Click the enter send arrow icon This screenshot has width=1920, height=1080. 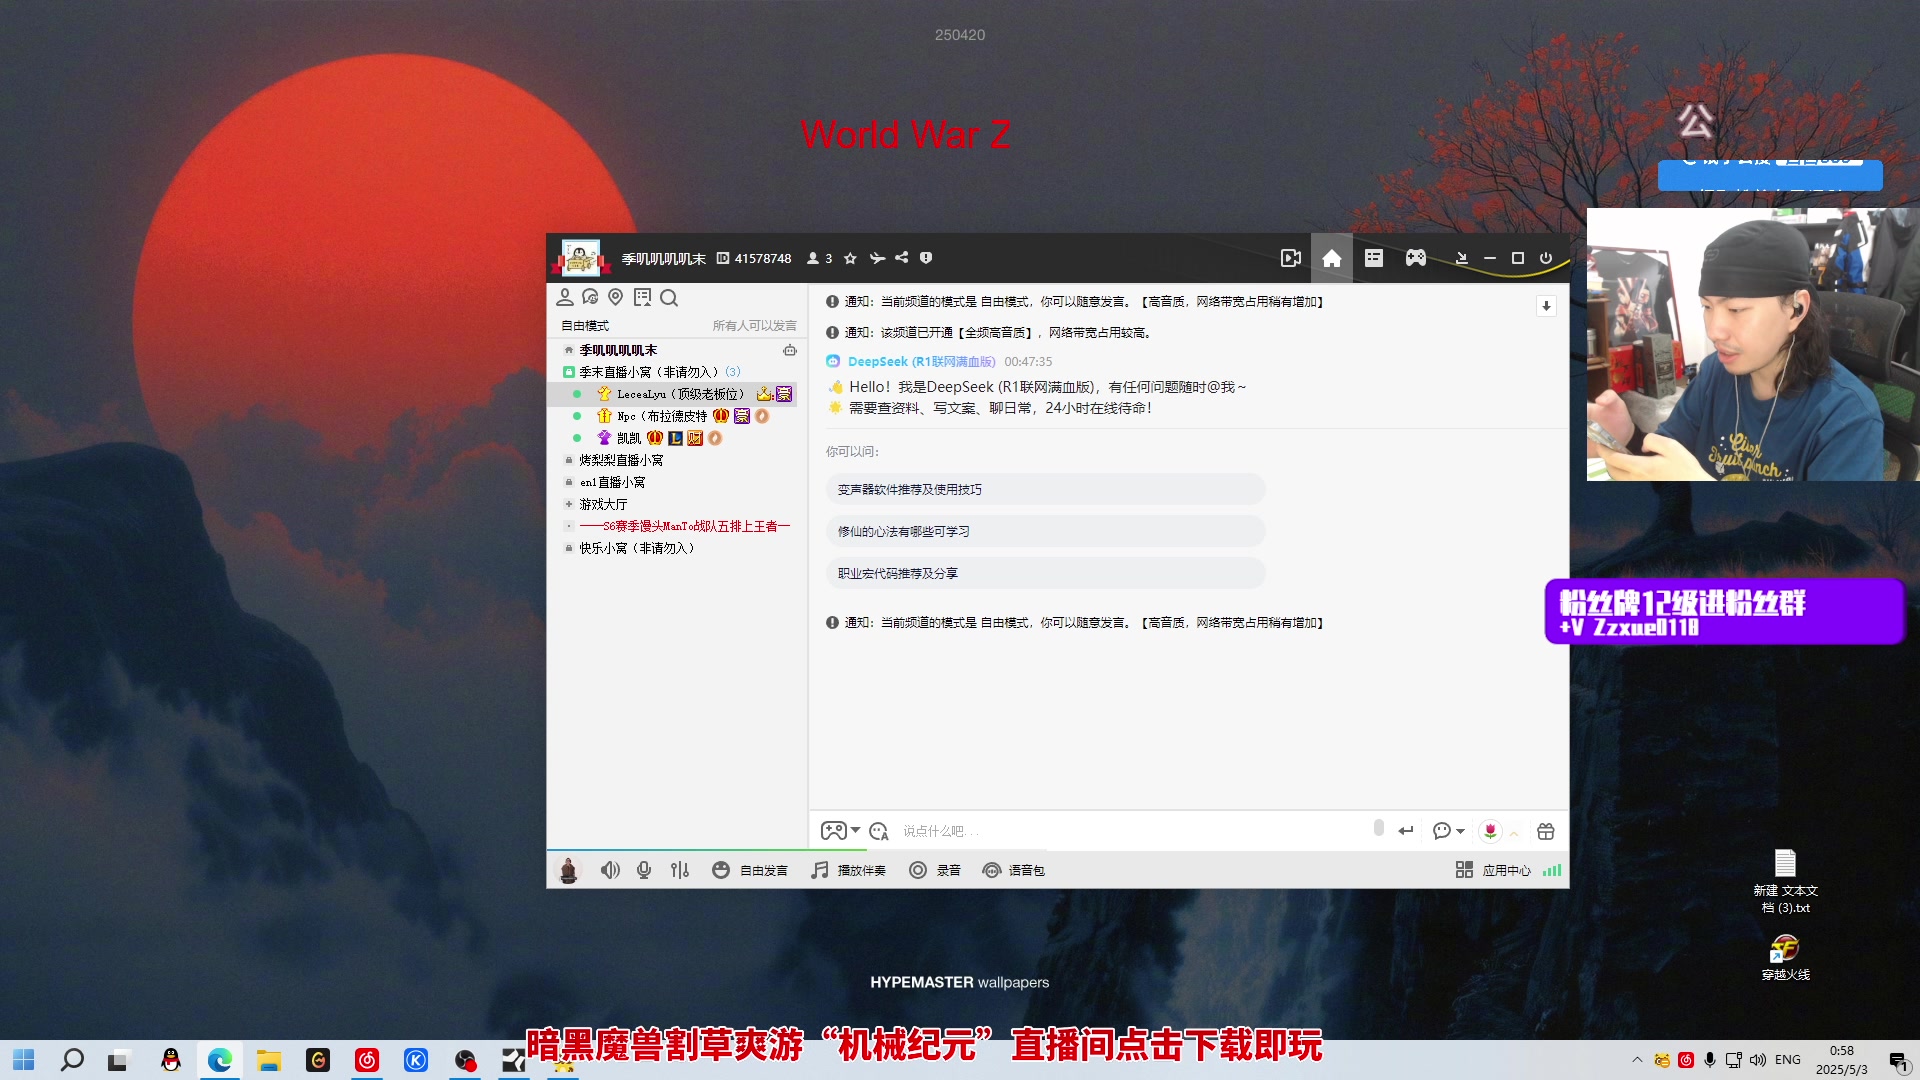click(x=1406, y=831)
